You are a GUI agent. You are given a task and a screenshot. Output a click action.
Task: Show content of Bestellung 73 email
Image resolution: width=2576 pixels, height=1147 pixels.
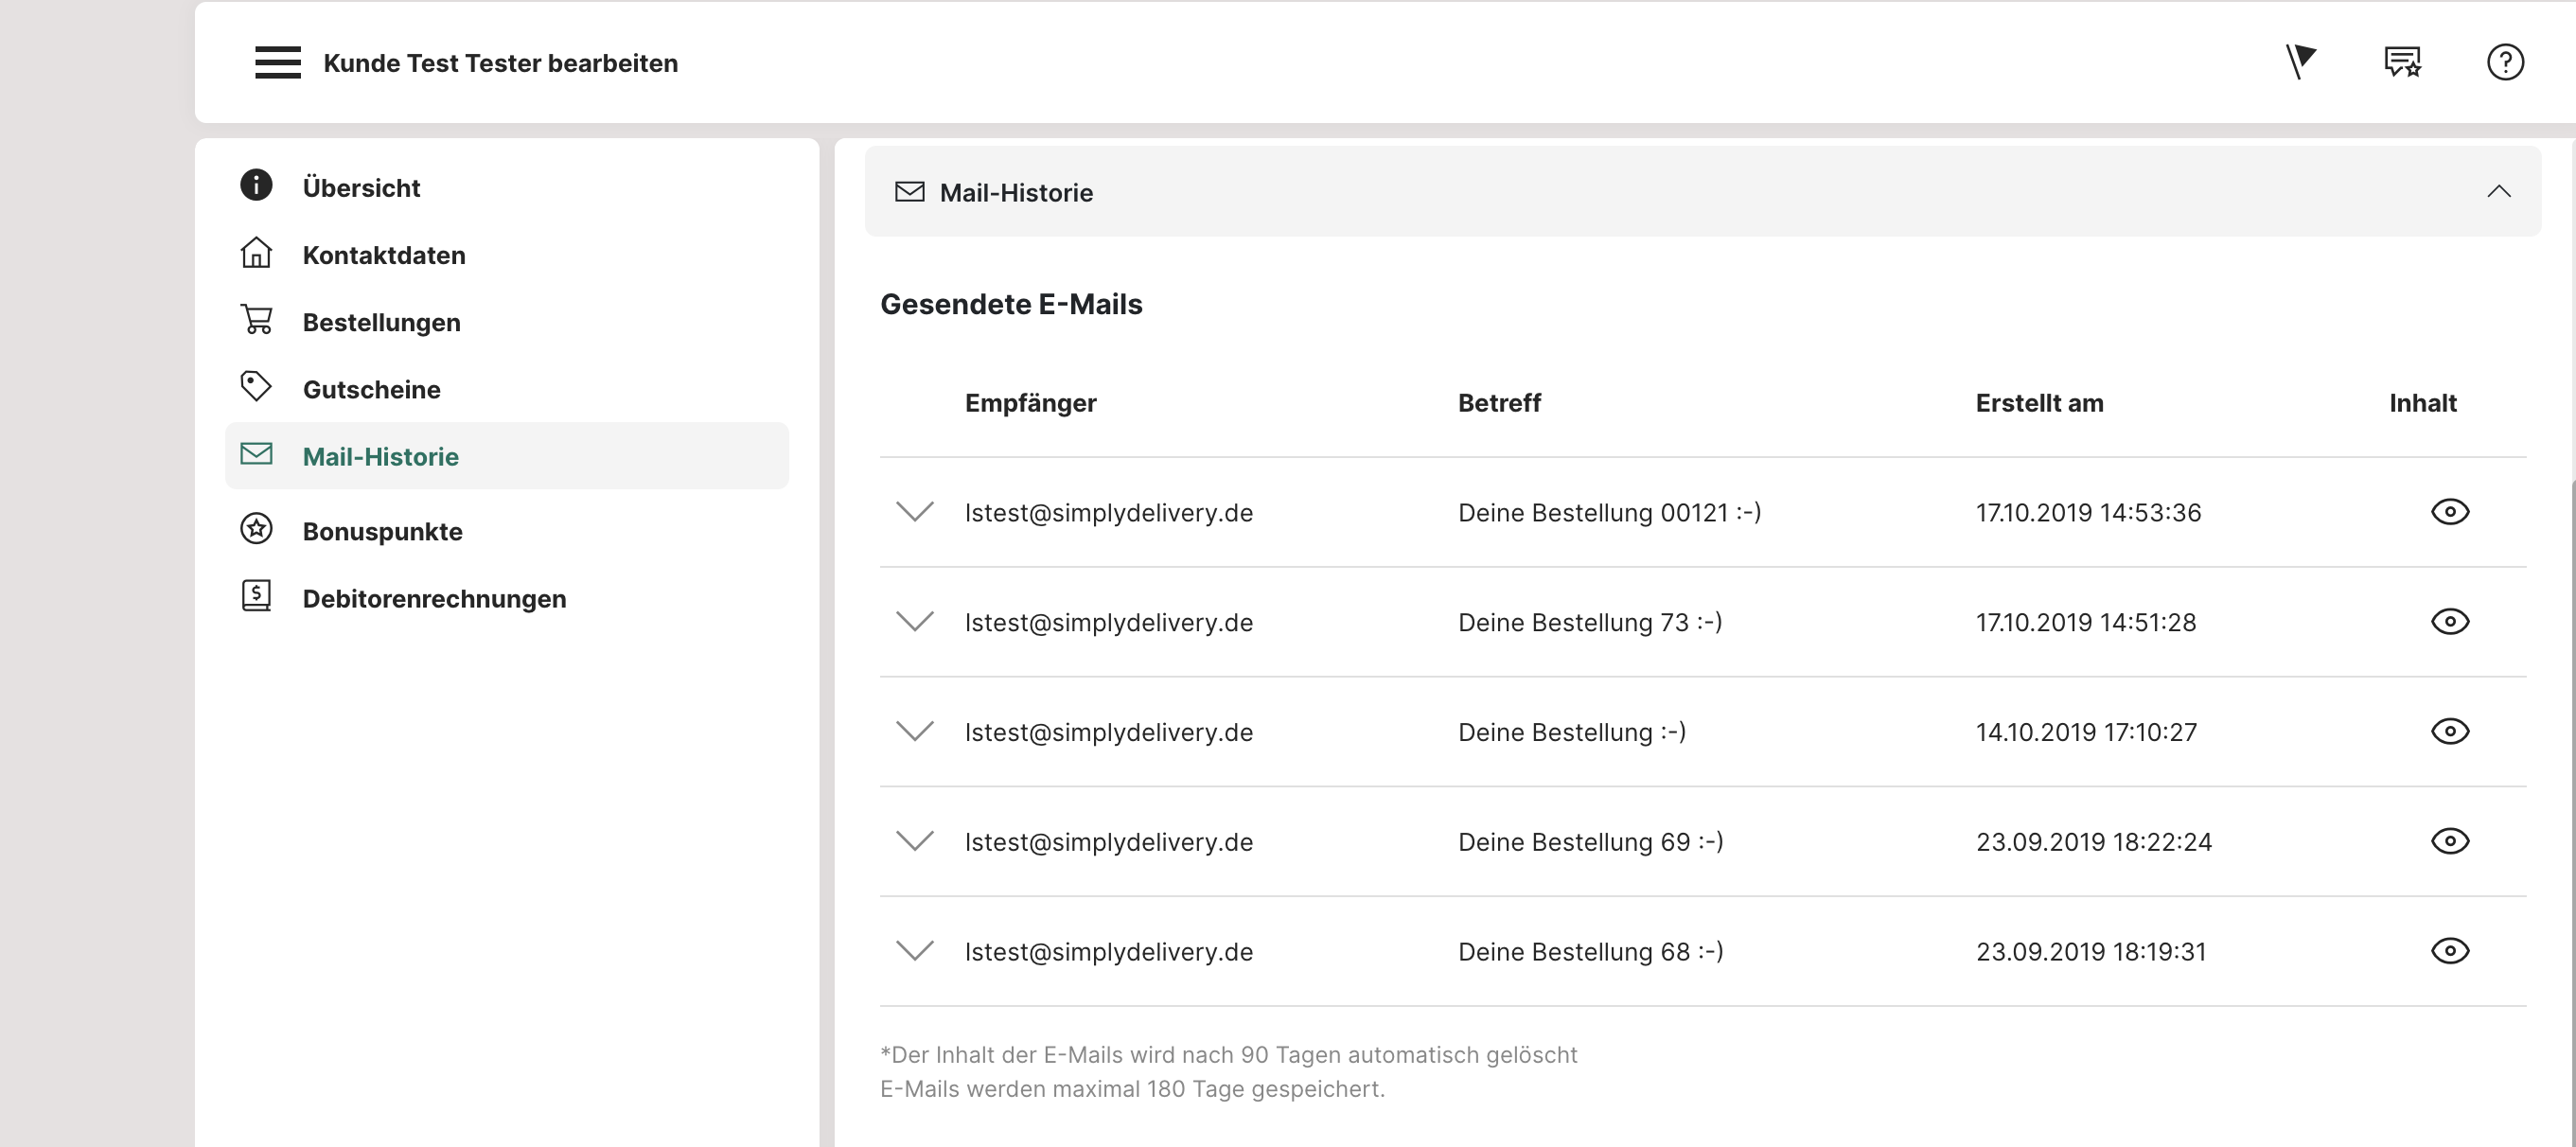(x=2449, y=622)
